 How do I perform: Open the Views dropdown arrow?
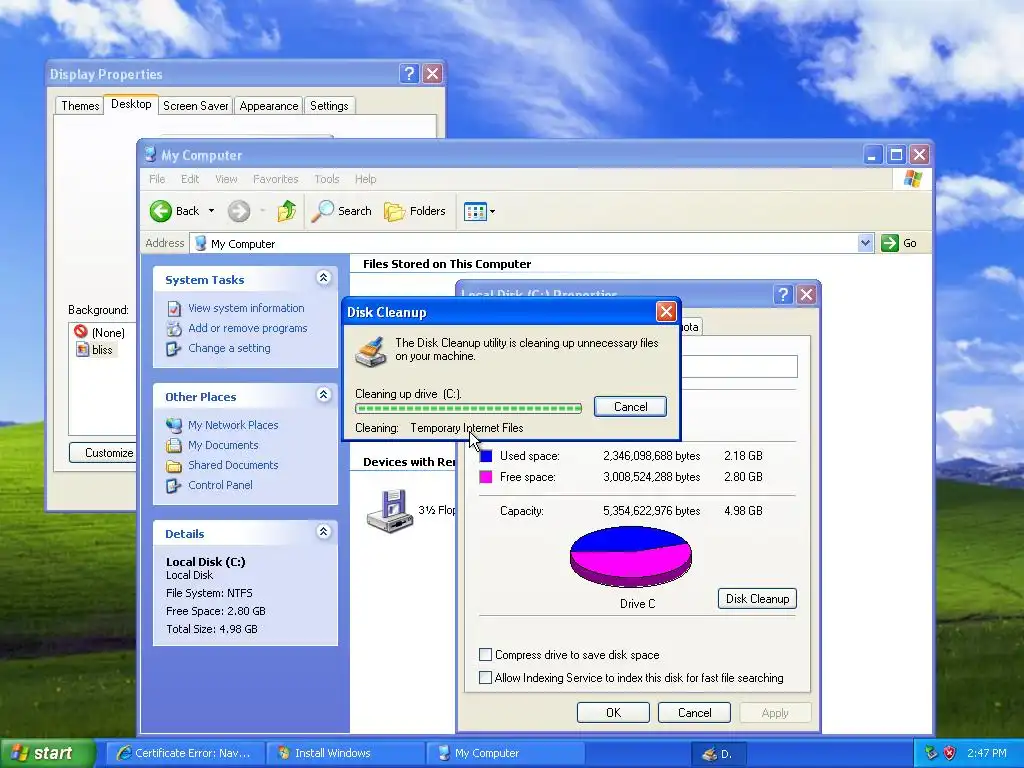[x=492, y=212]
